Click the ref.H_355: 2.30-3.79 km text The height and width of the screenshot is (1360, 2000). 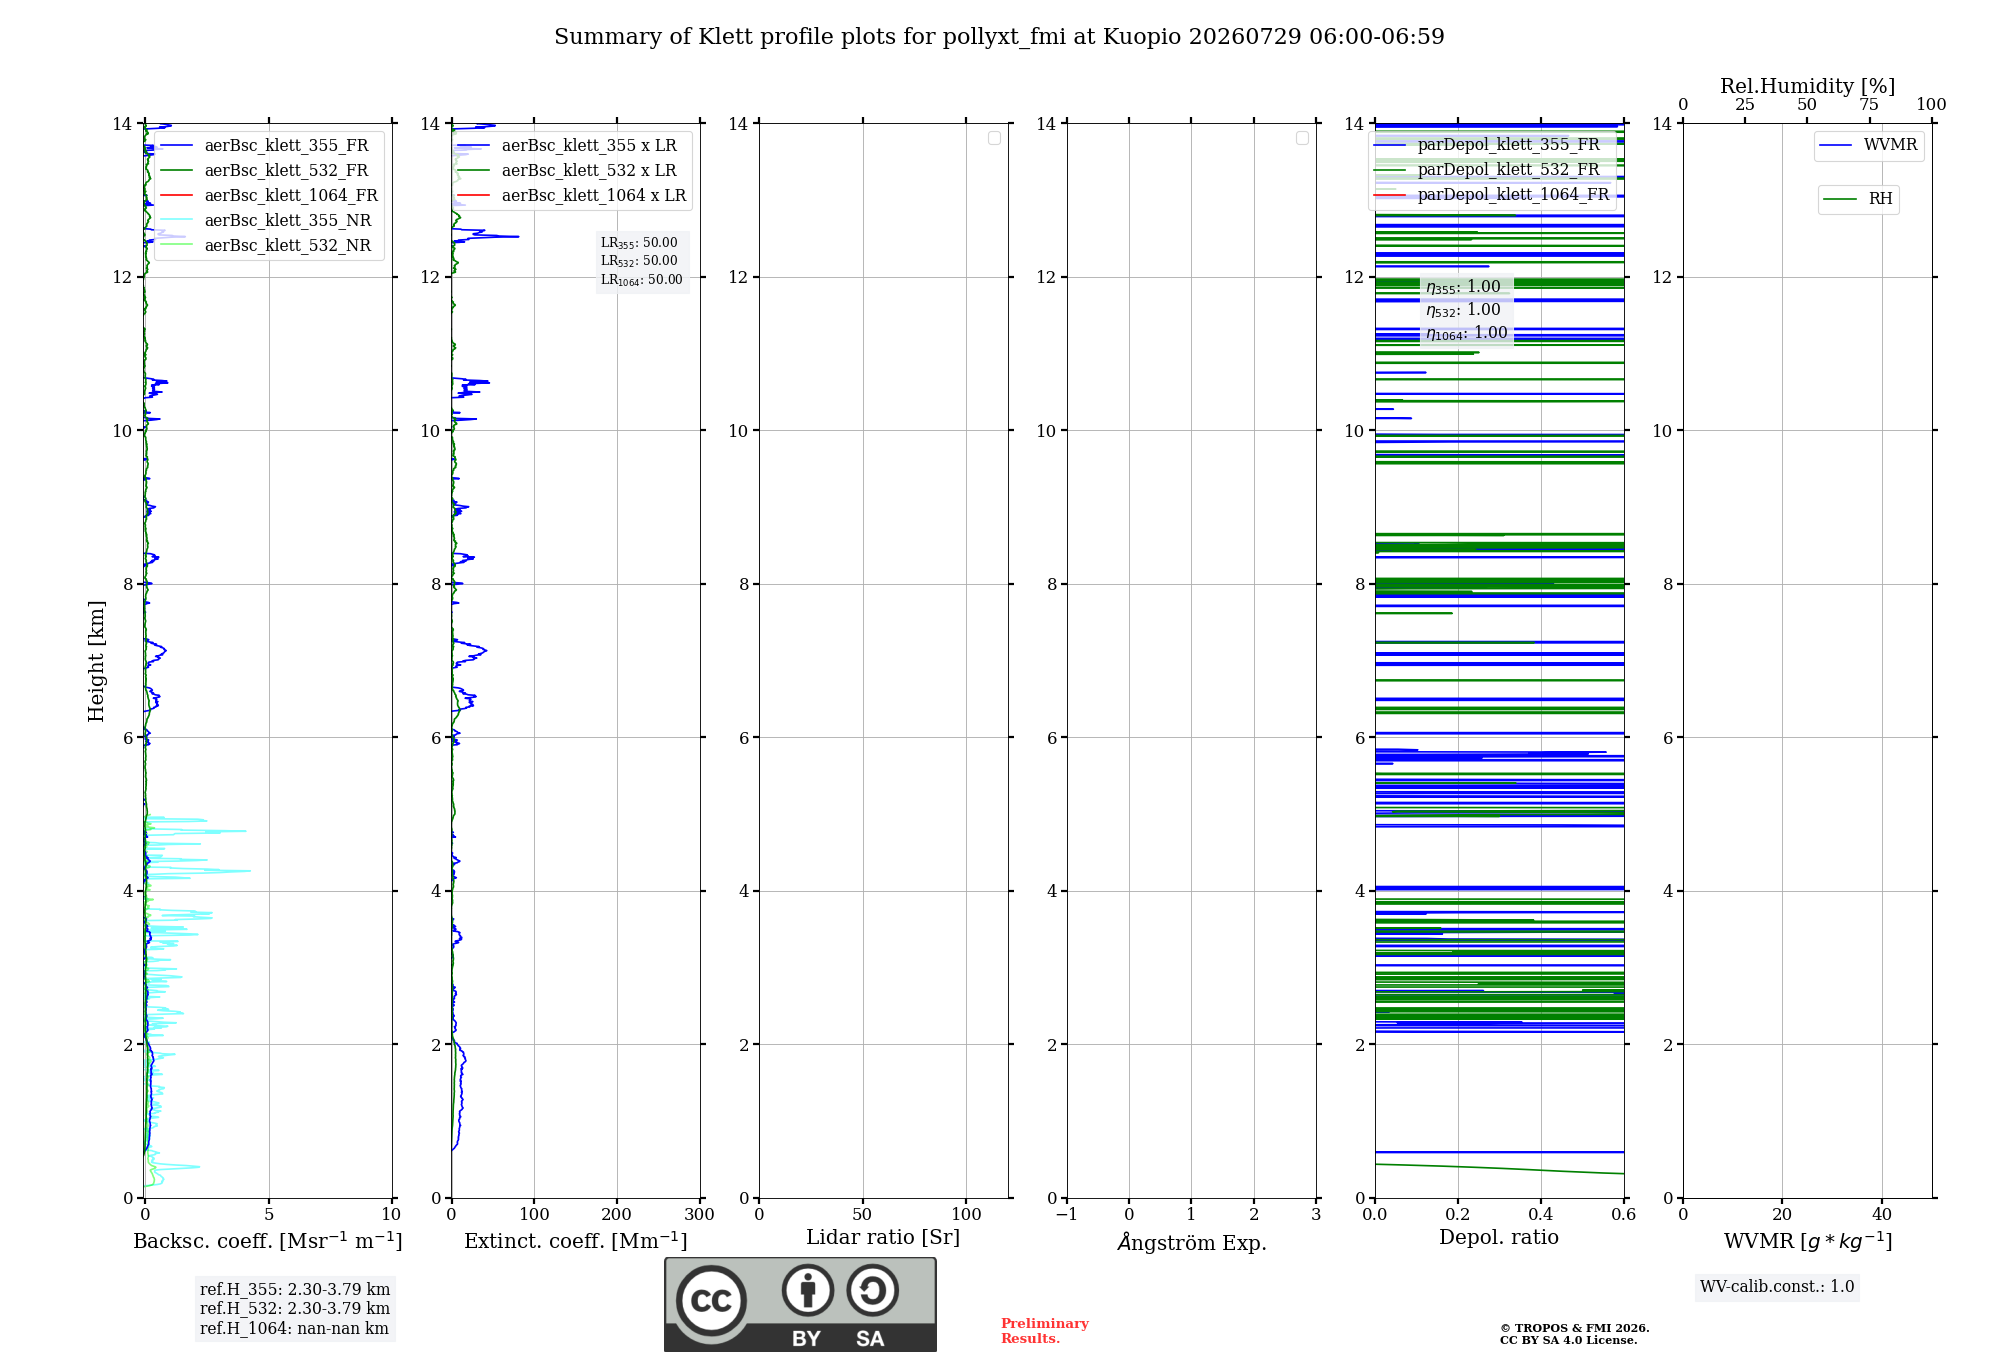[x=295, y=1290]
